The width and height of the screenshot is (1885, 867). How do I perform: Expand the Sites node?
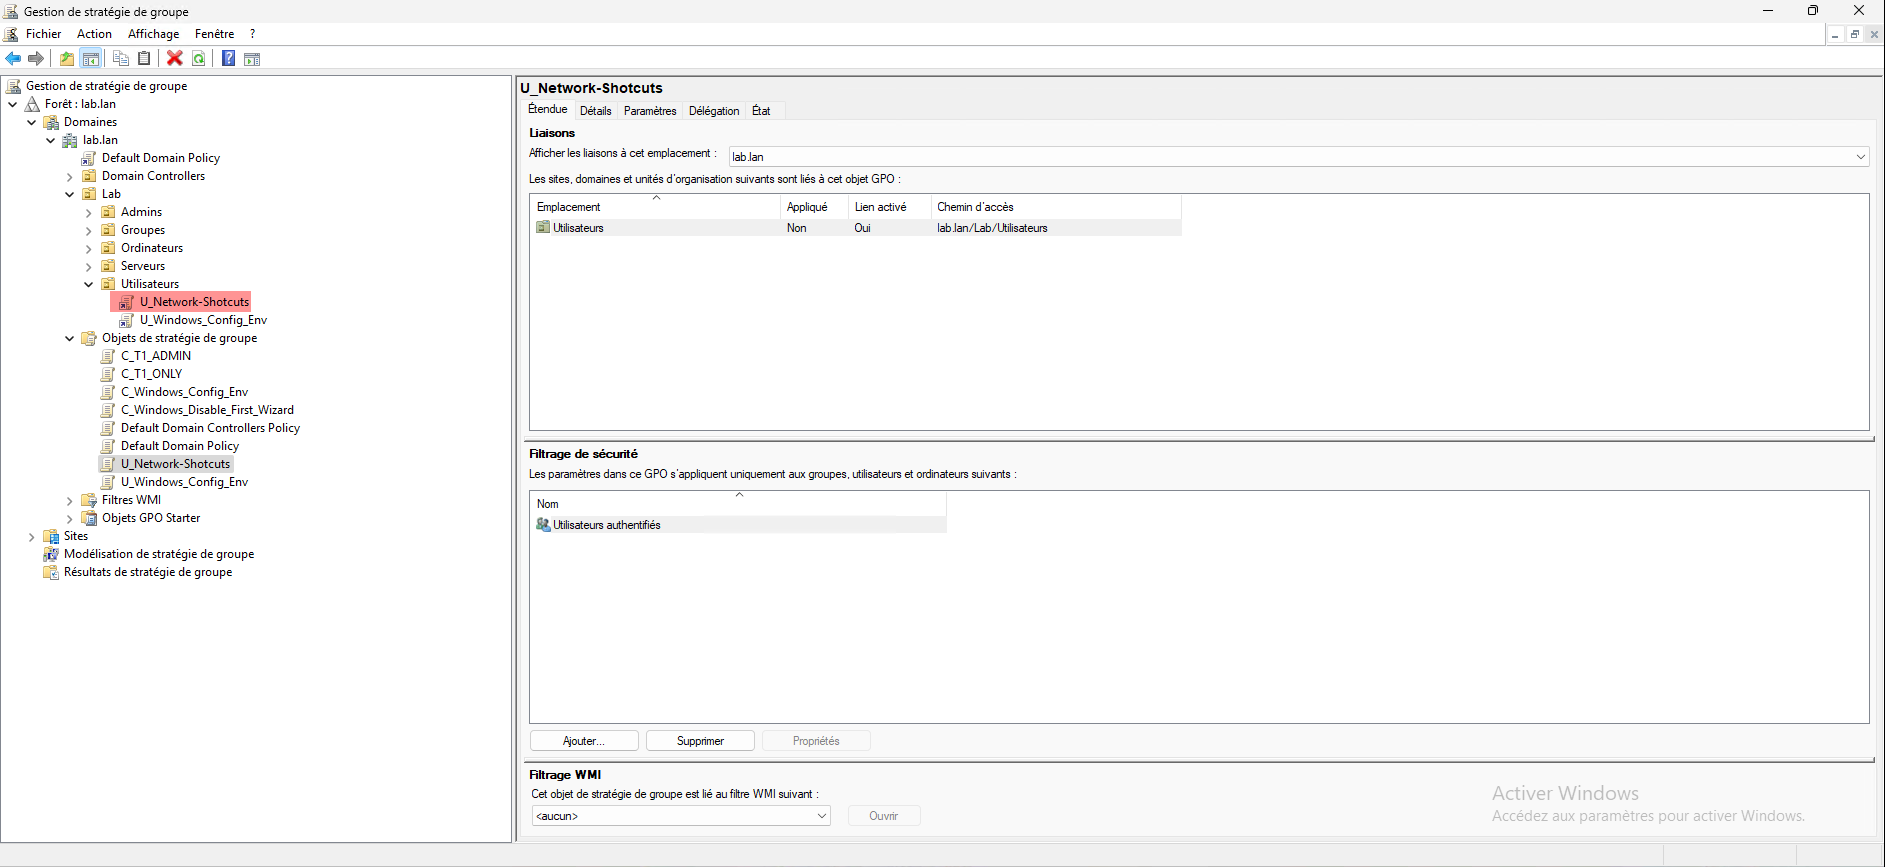pyautogui.click(x=32, y=536)
